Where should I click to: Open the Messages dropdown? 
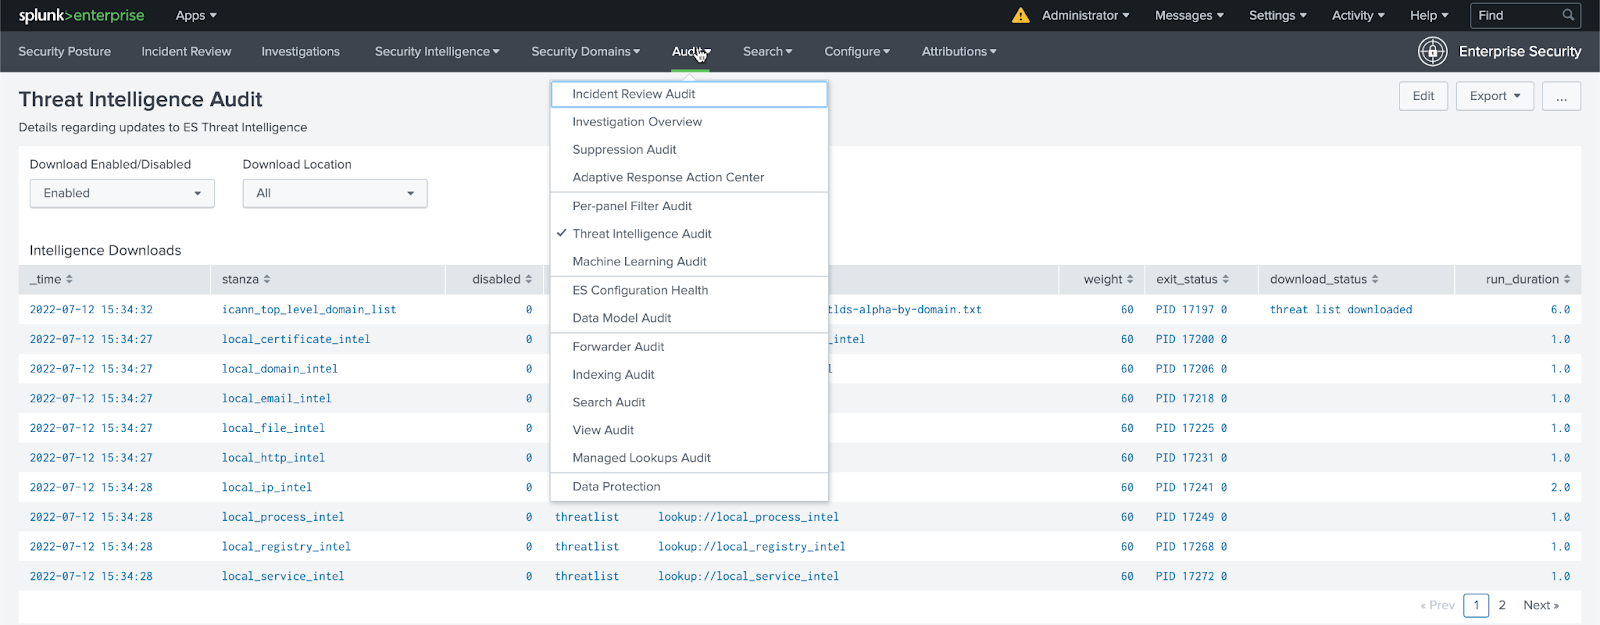1189,15
